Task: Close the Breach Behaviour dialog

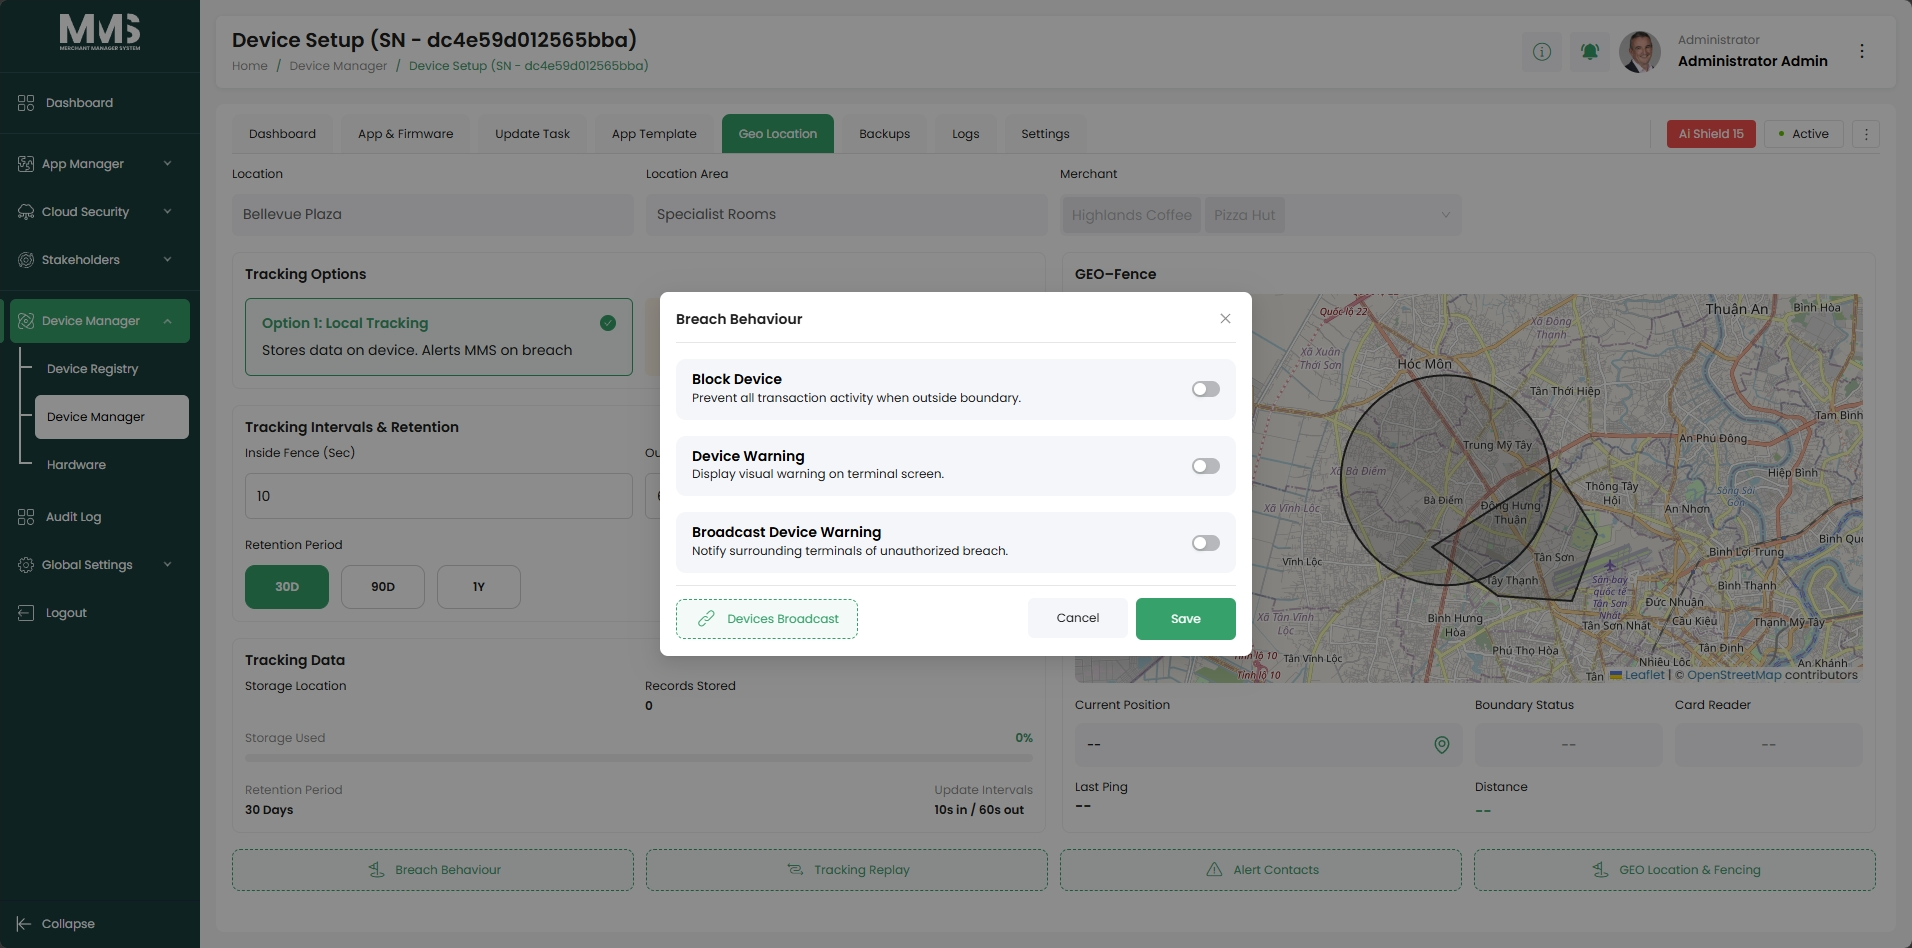Action: click(x=1225, y=319)
